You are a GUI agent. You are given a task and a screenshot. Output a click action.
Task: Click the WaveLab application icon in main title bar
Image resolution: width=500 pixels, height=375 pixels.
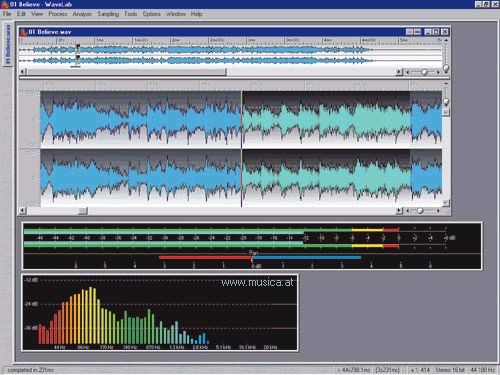coord(5,4)
